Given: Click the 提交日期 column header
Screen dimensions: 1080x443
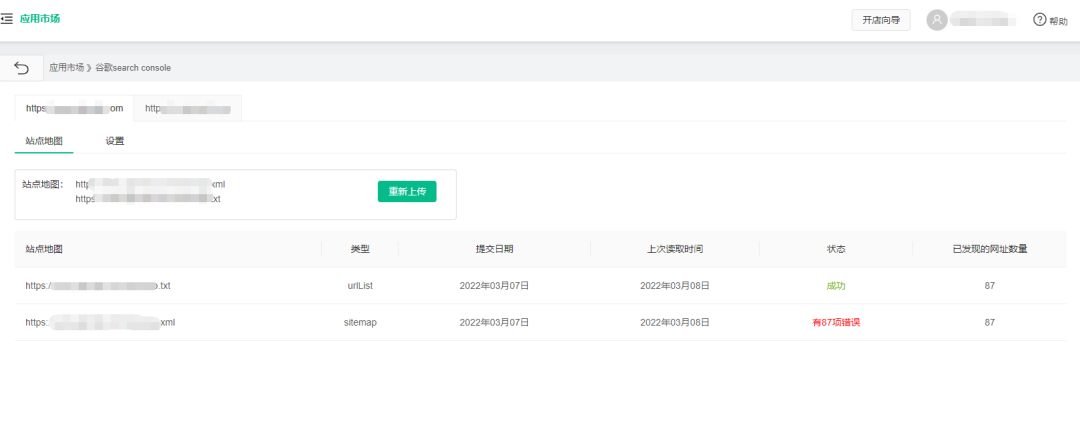Looking at the screenshot, I should [x=494, y=249].
